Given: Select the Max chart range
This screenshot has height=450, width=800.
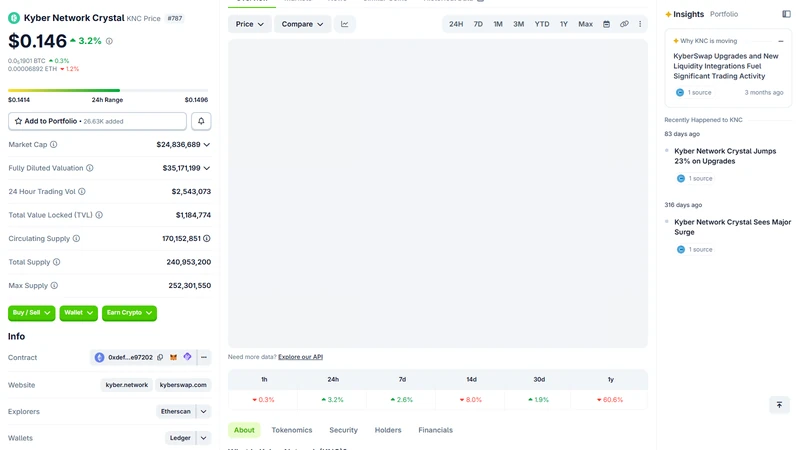Looking at the screenshot, I should [x=585, y=24].
